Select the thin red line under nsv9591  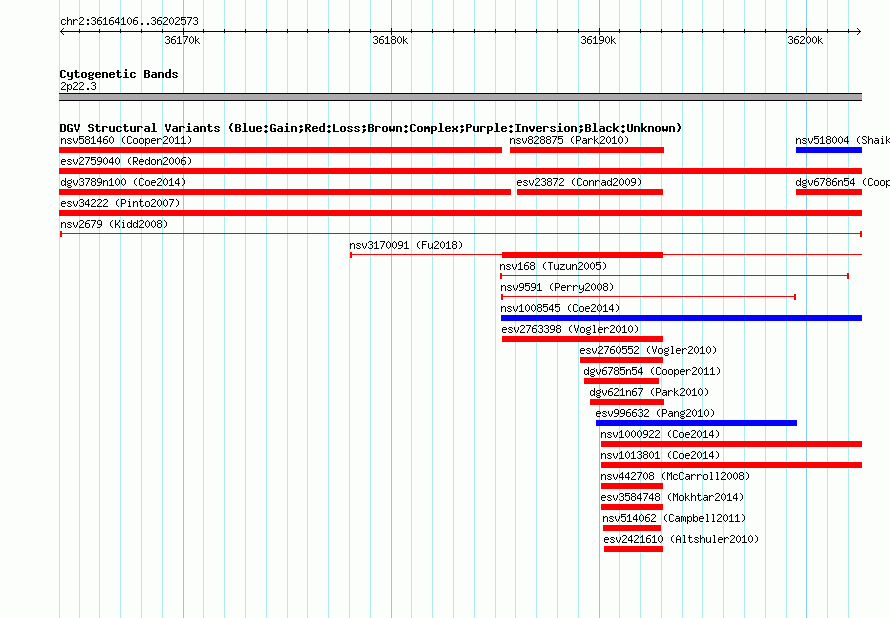649,297
